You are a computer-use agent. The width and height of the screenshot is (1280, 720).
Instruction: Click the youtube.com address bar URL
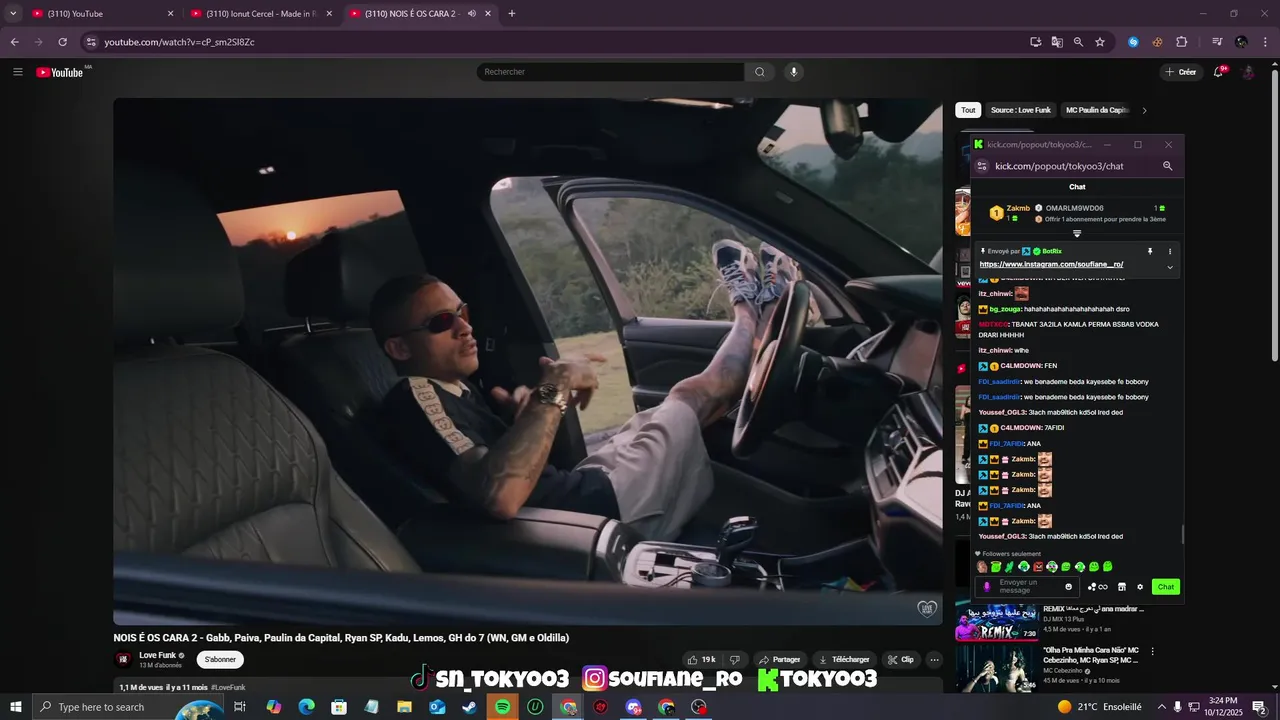[180, 42]
